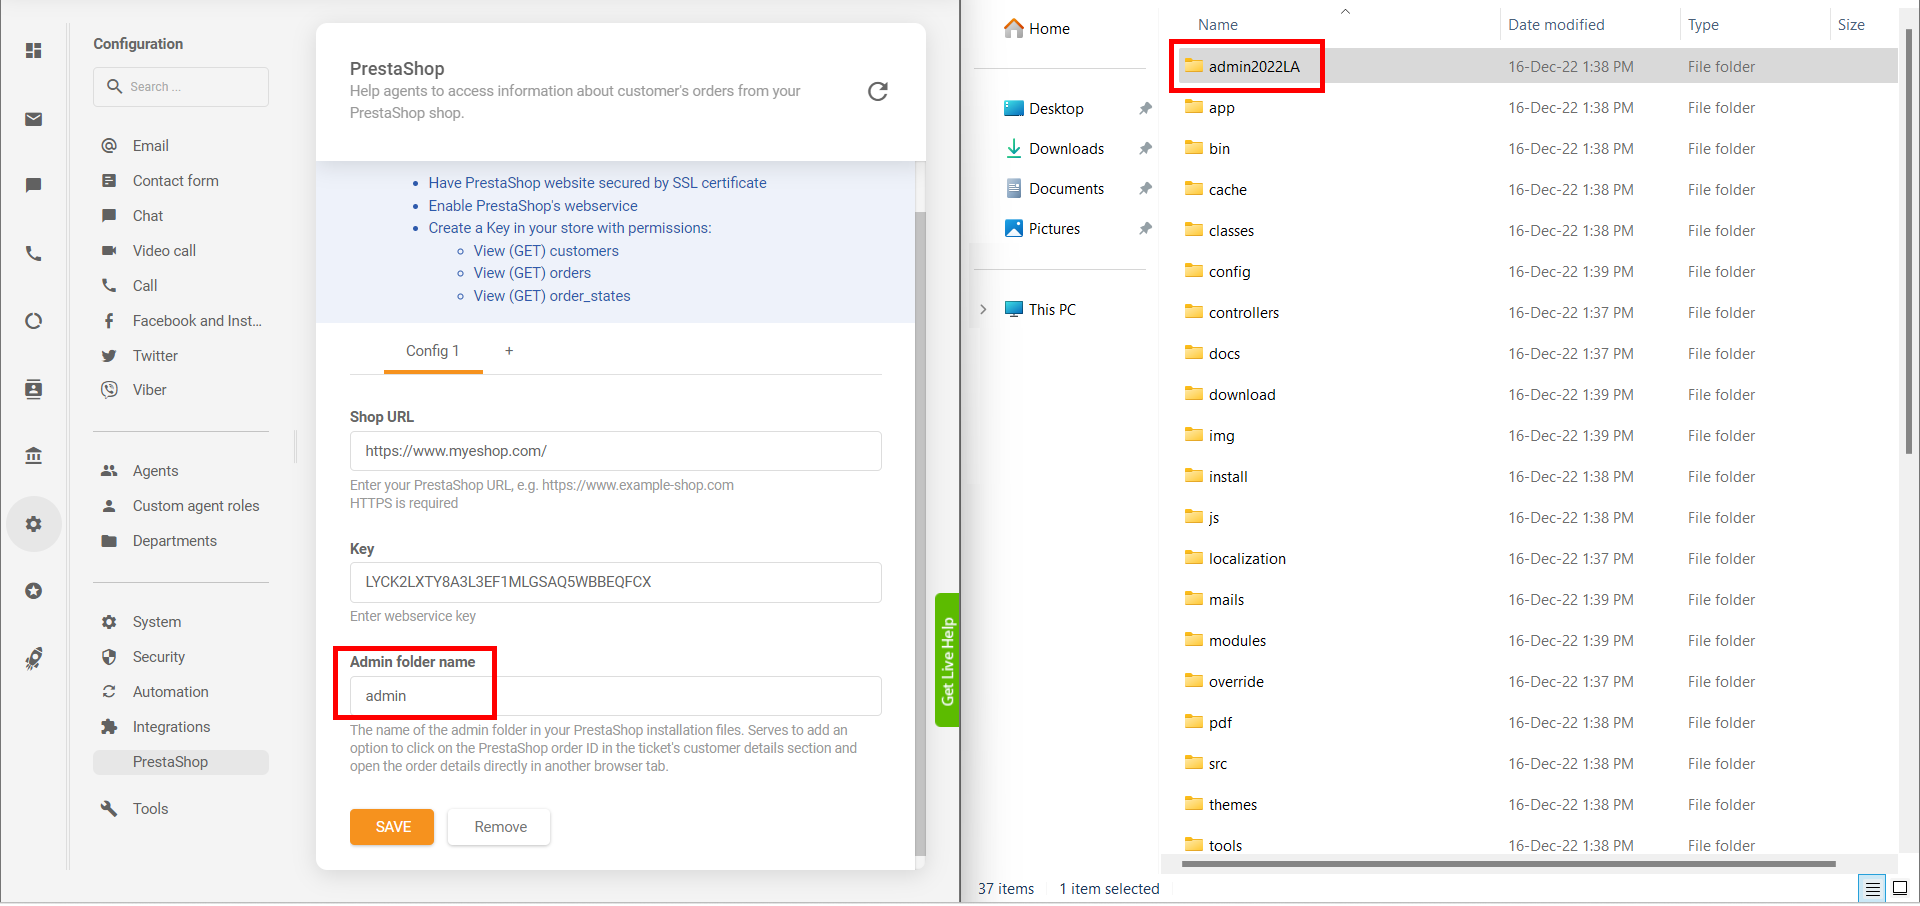Open the dashboard grid icon in left rail

pos(34,50)
